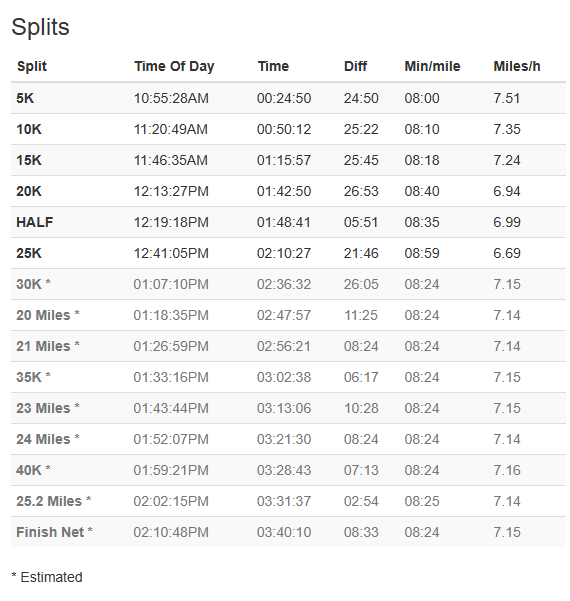
Task: Select the 5K split row label
Action: point(25,98)
